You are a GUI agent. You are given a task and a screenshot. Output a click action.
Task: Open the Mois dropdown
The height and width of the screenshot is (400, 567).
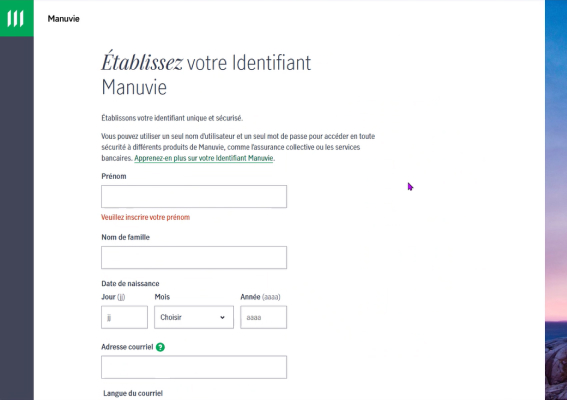pos(194,317)
